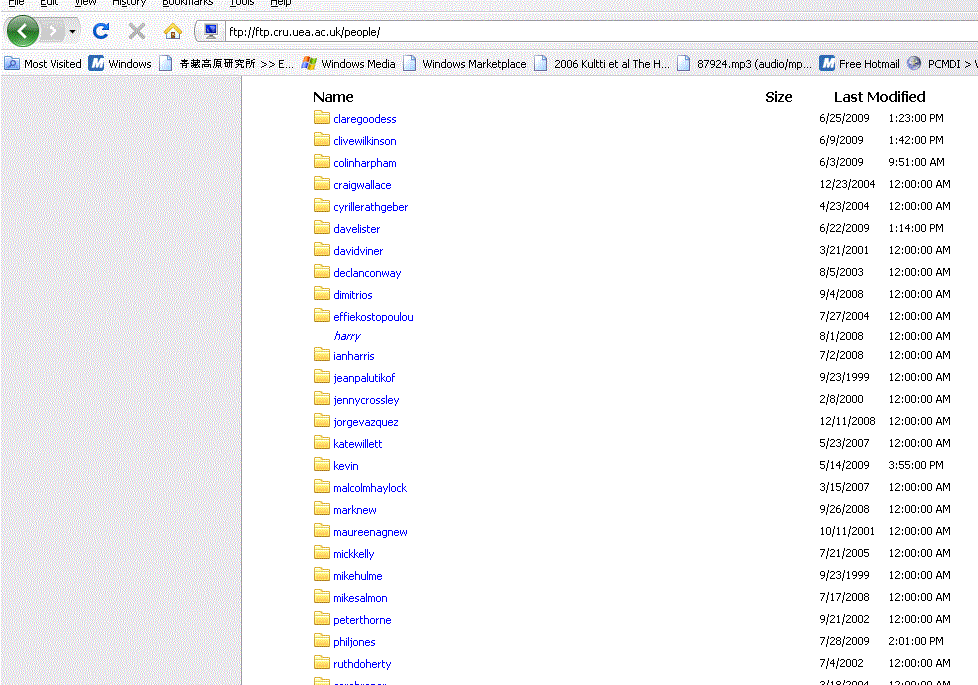Image resolution: width=978 pixels, height=685 pixels.
Task: Open the jeanpalutikof directory link
Action: (364, 378)
